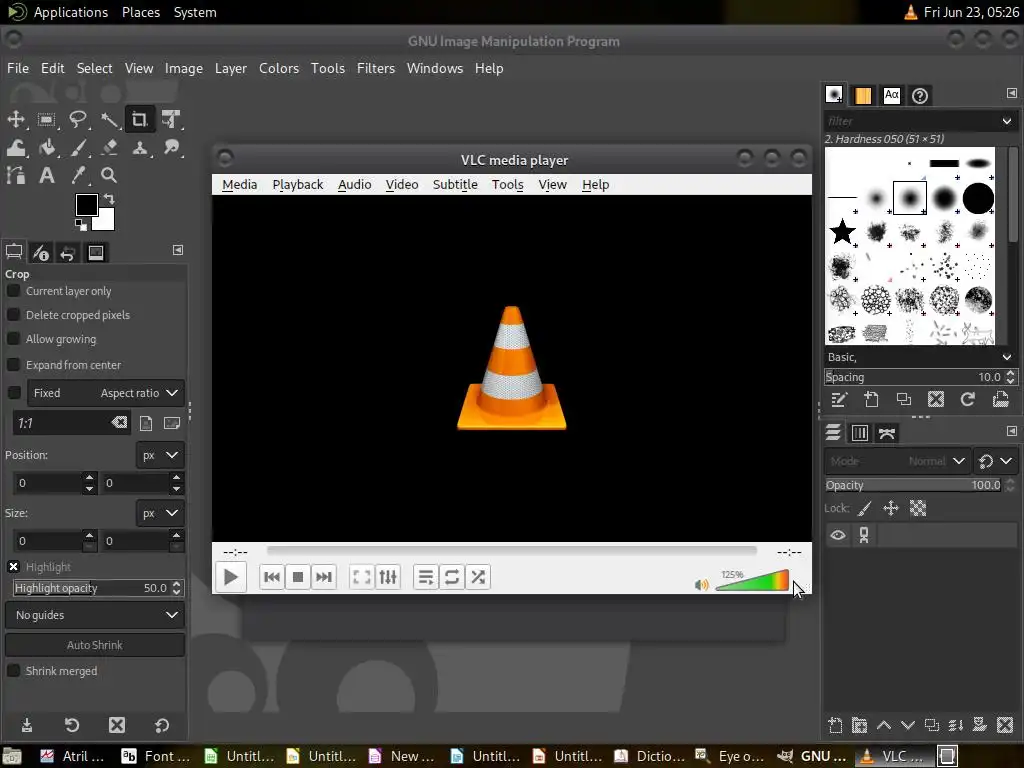Toggle the Fixed aspect ratio checkbox
The width and height of the screenshot is (1024, 768).
13,392
